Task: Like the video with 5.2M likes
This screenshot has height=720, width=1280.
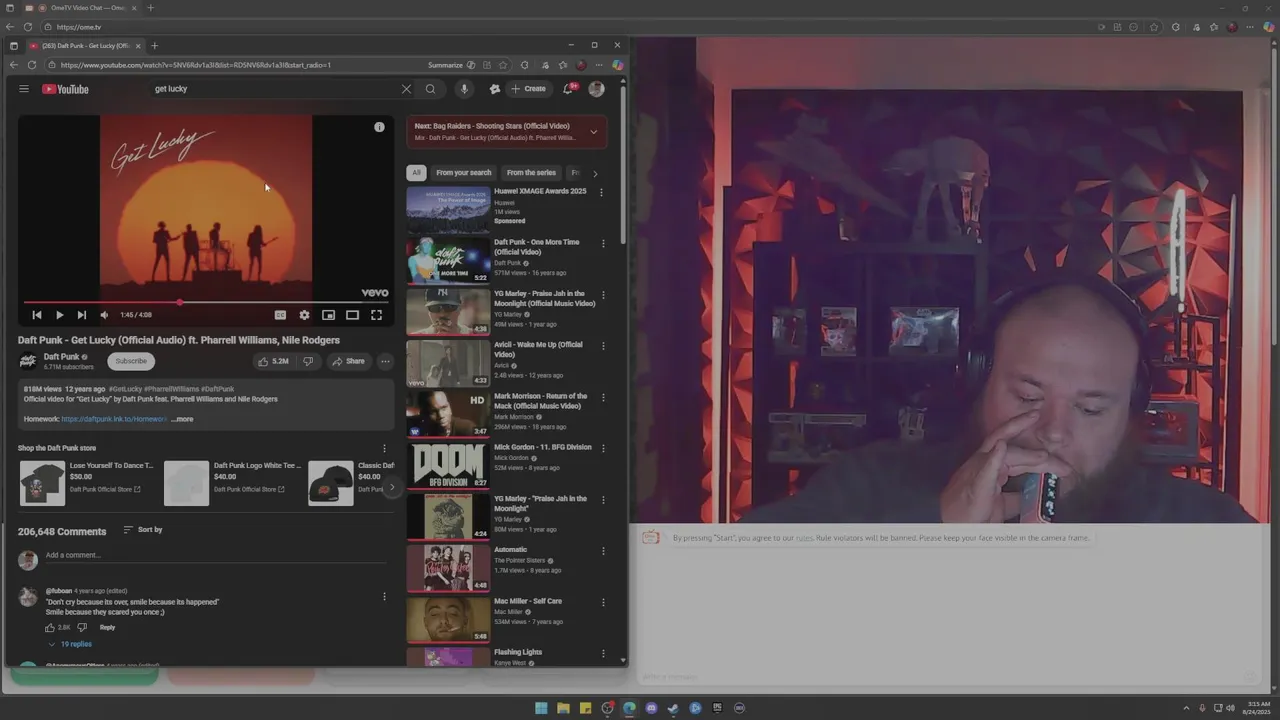Action: [x=273, y=361]
